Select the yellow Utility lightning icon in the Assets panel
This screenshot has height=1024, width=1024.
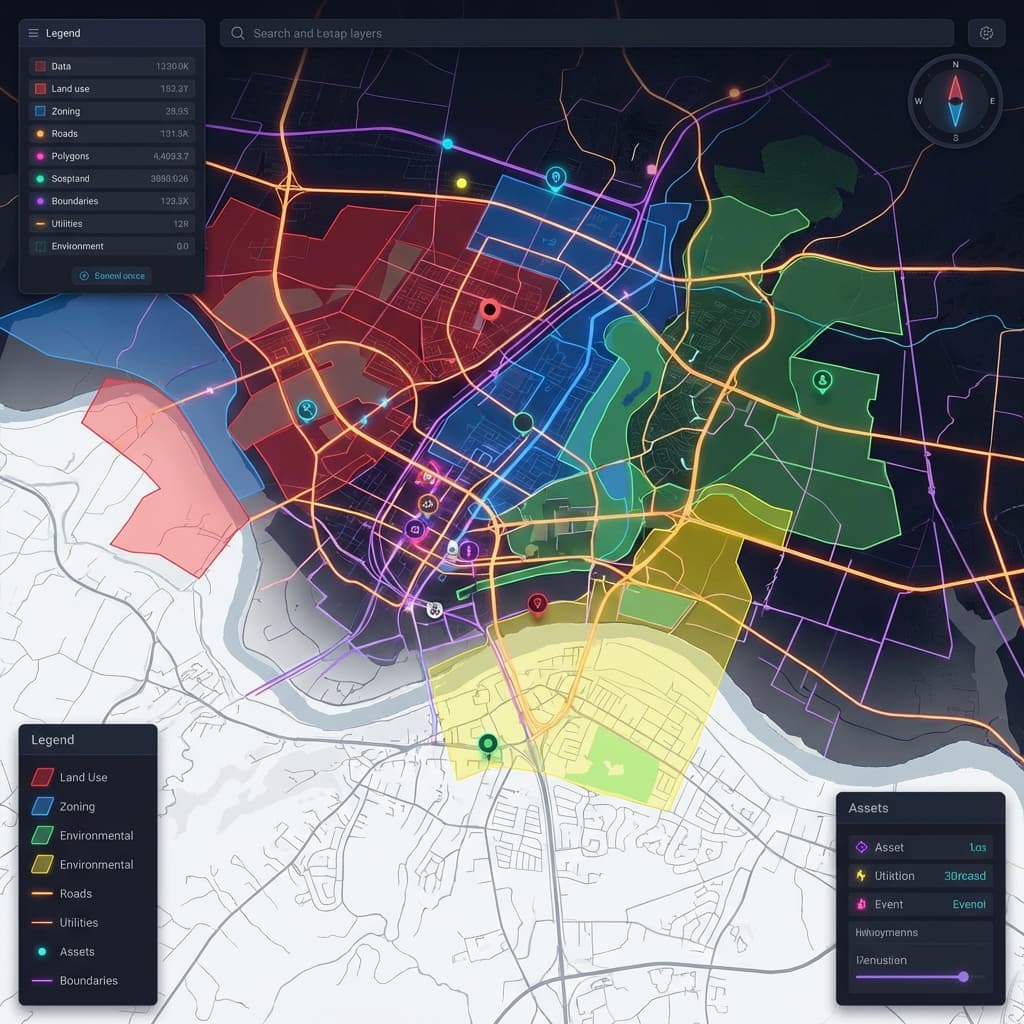pos(862,875)
